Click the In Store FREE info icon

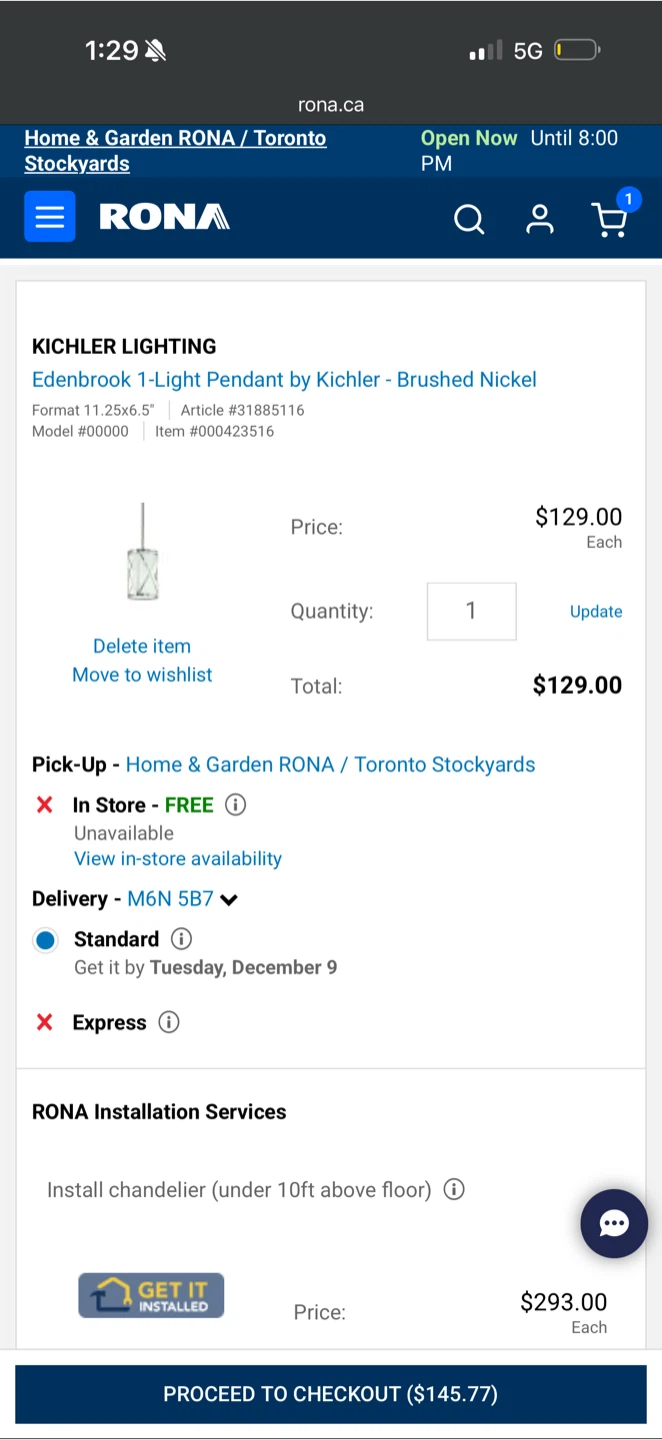coord(235,804)
